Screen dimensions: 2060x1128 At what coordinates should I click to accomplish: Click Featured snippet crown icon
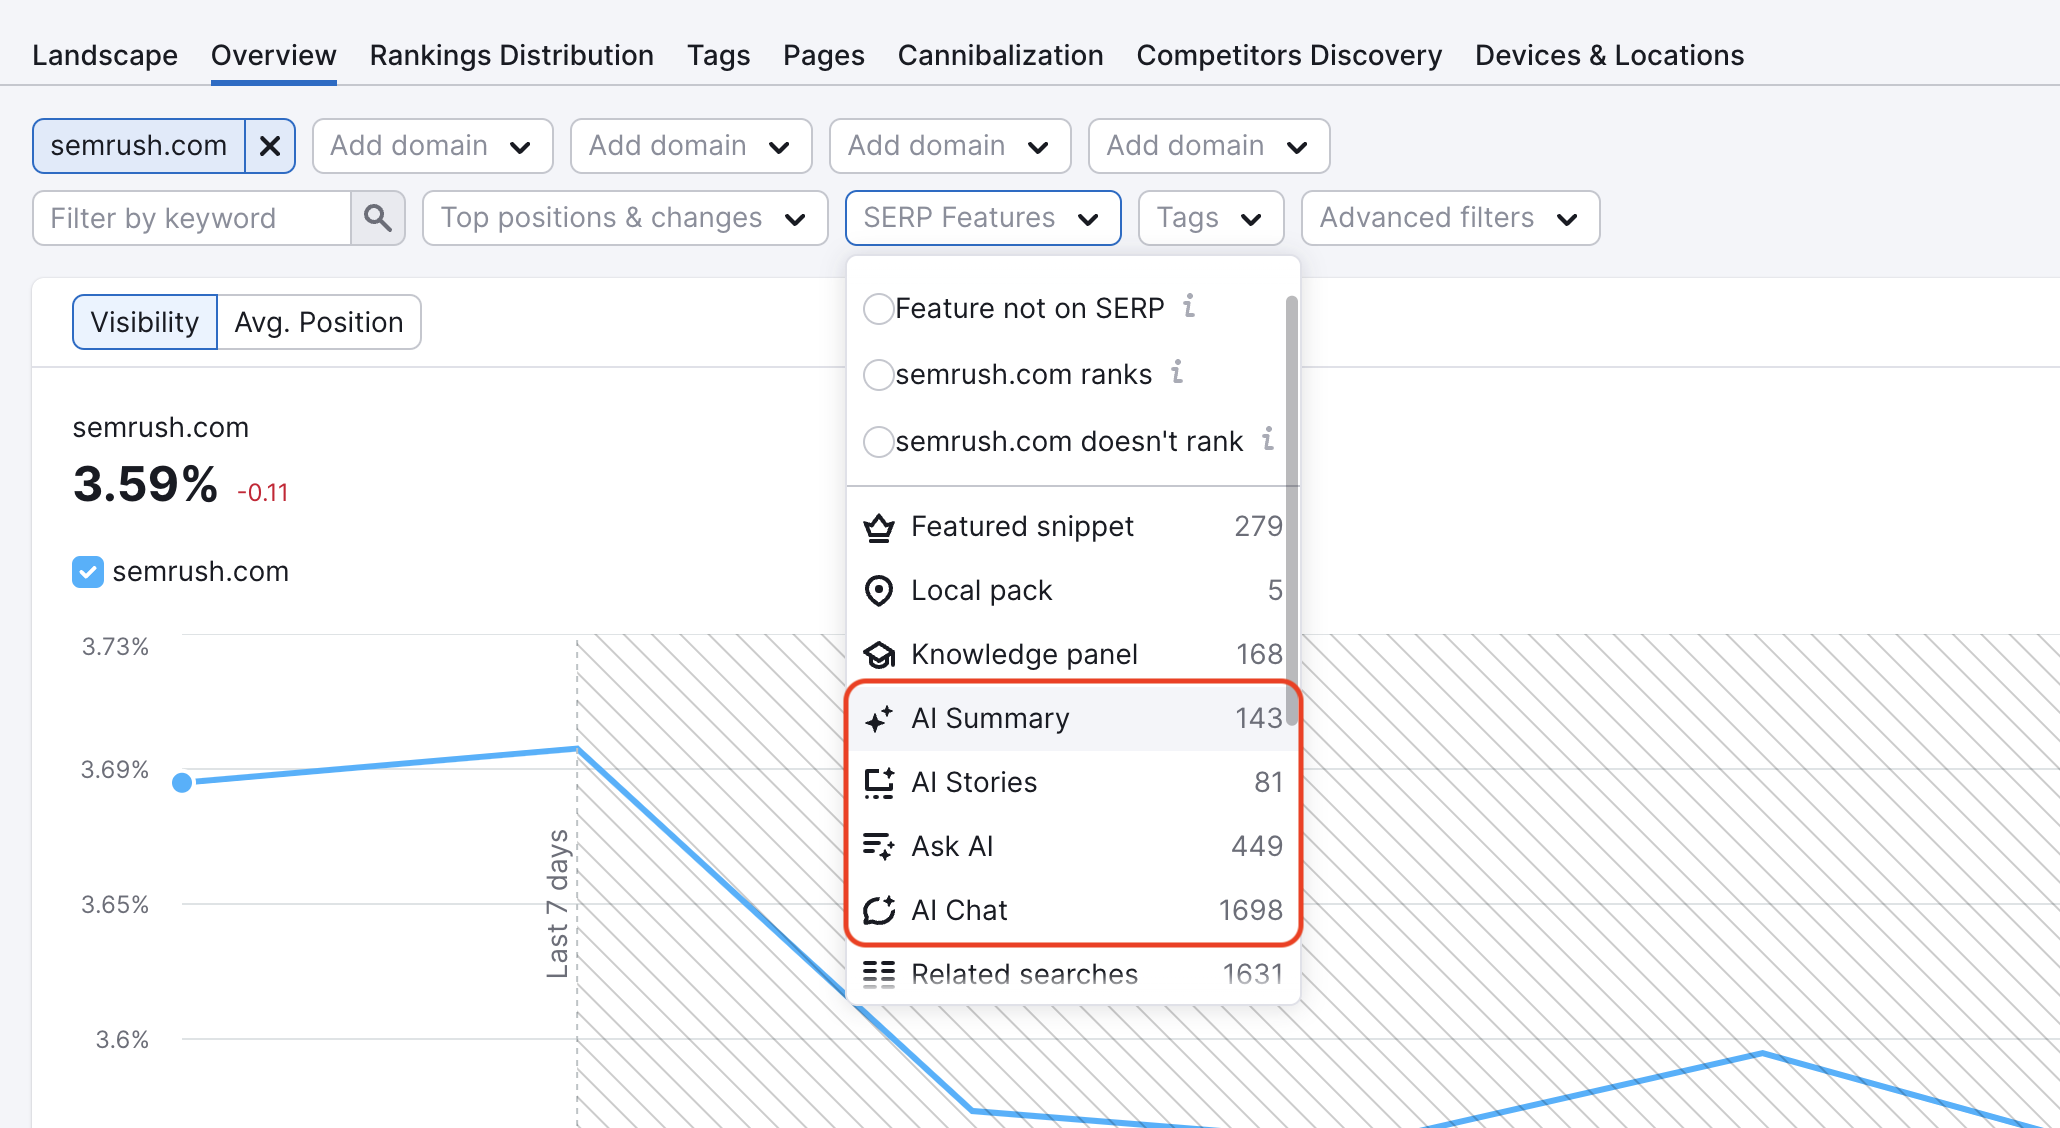(879, 527)
